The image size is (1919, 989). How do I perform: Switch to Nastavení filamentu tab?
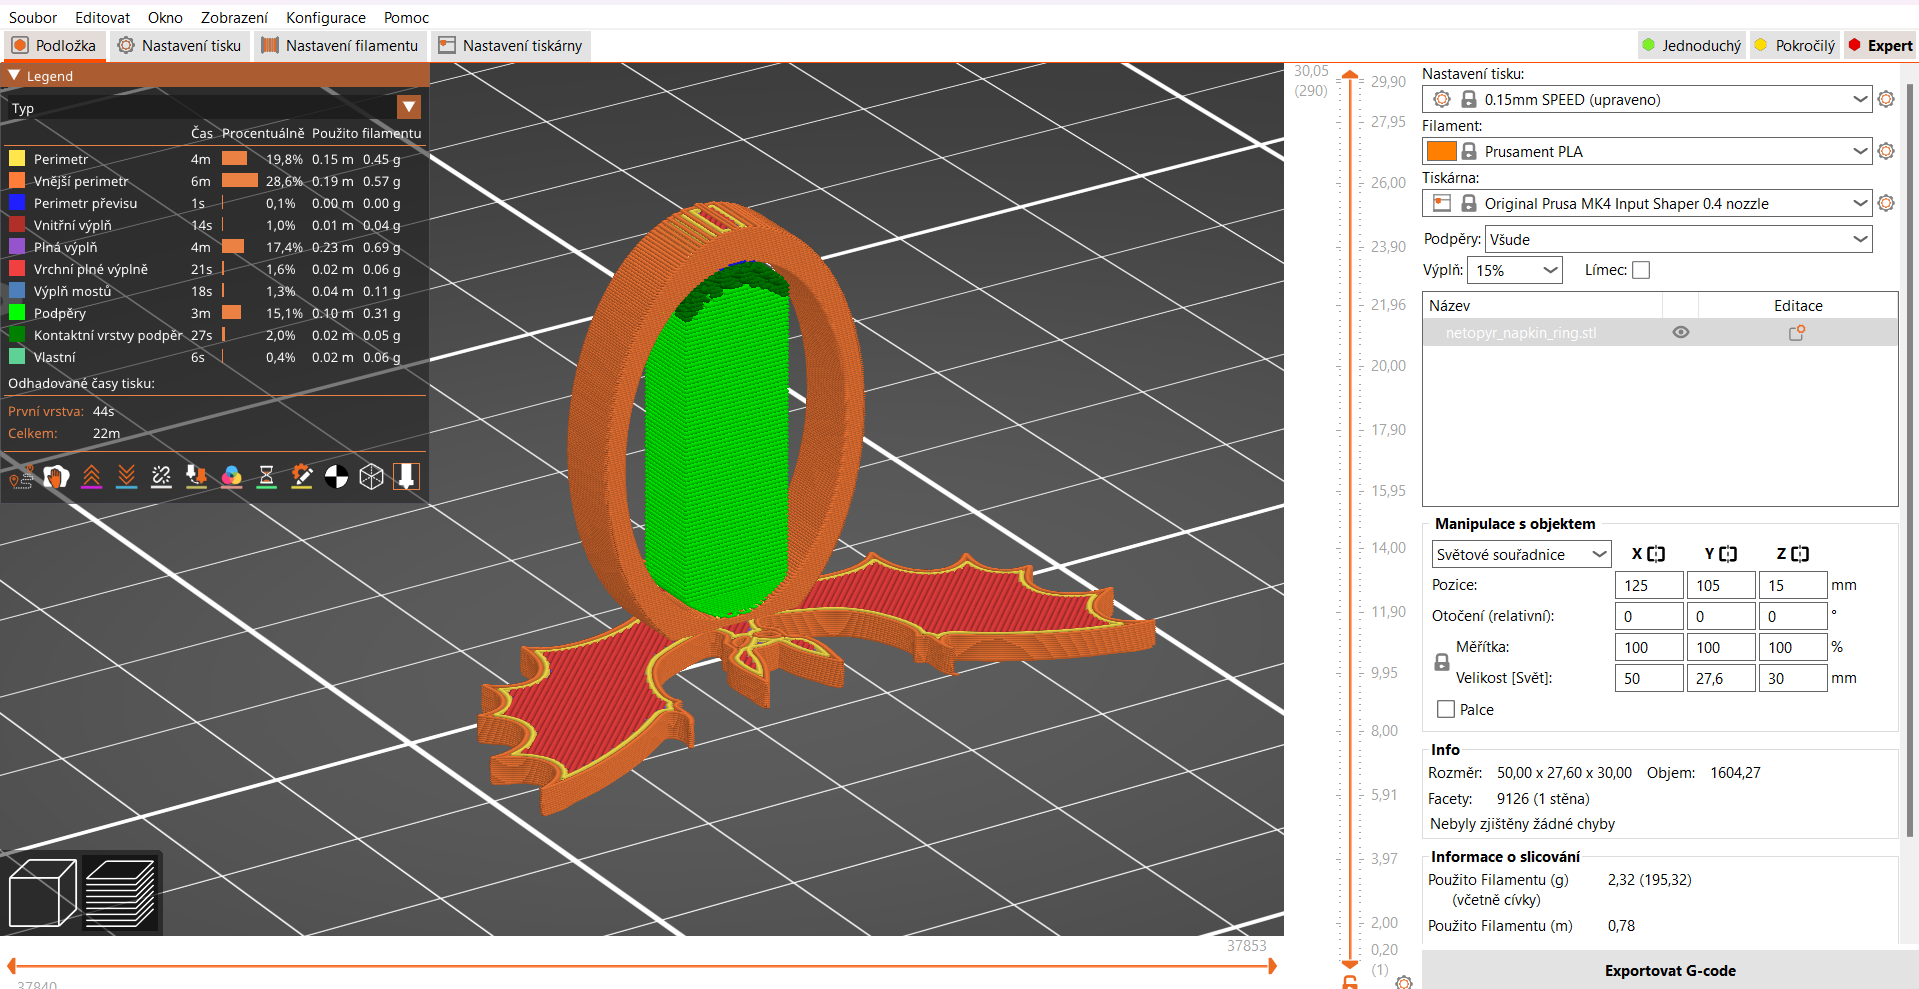point(340,45)
